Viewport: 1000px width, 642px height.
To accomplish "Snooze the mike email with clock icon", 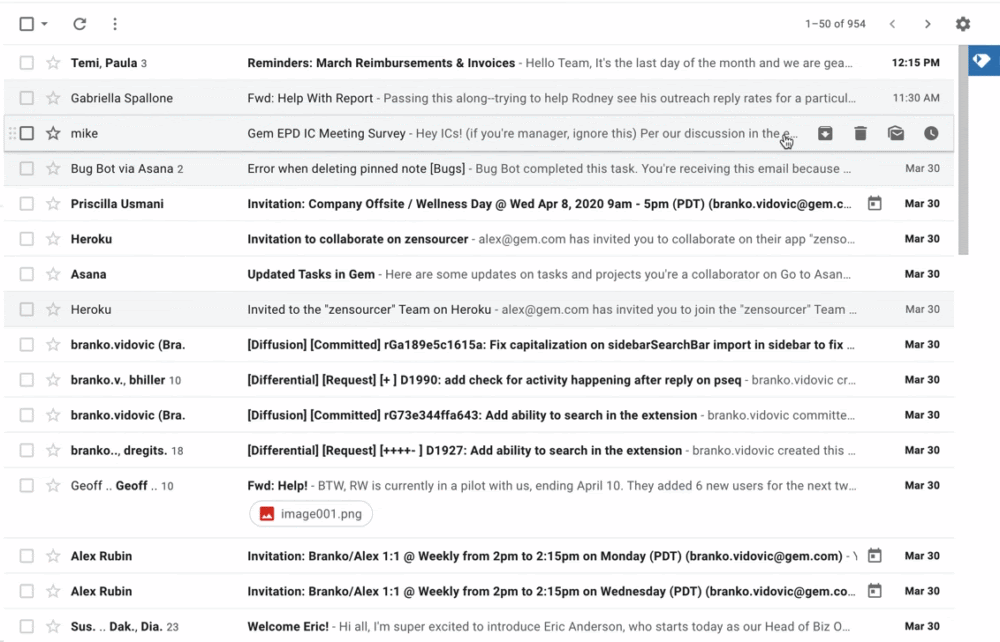I will click(931, 133).
